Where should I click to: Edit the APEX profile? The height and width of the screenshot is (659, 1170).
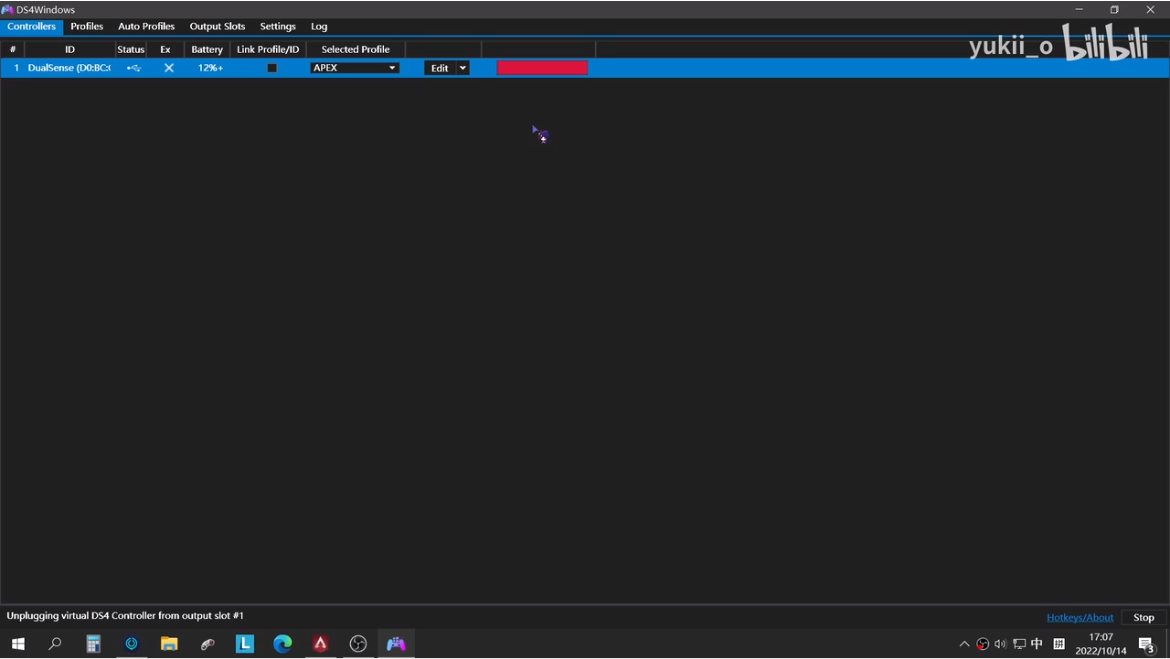pos(439,68)
